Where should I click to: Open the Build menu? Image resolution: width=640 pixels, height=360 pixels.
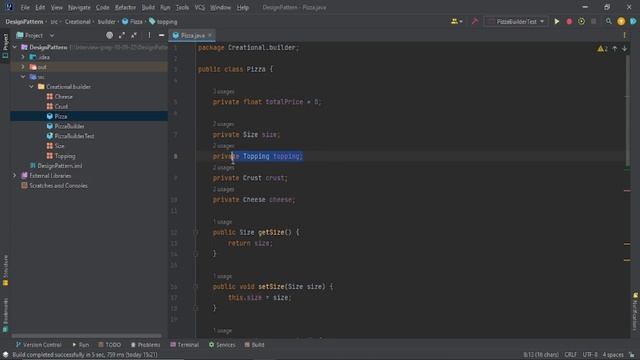tap(148, 7)
